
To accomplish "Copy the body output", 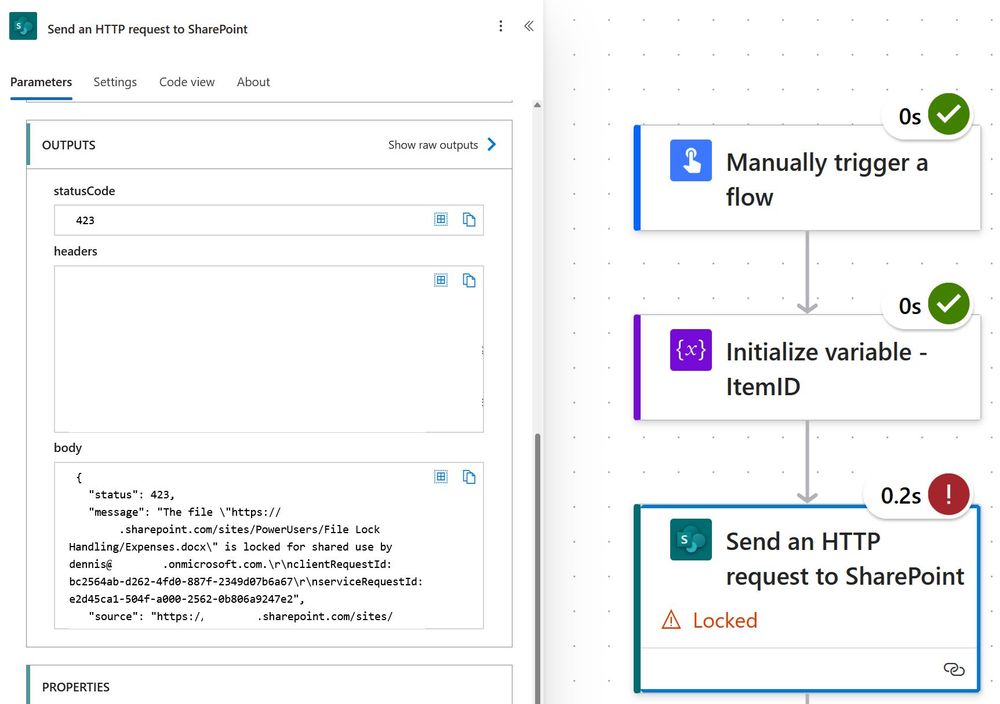I will click(469, 476).
